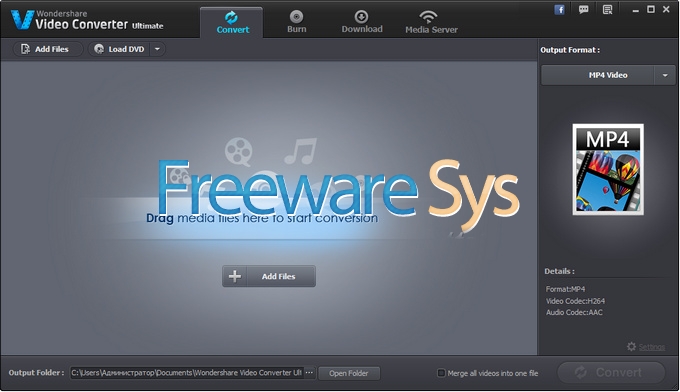Open the Settings link with gear icon
The height and width of the screenshot is (392, 680).
coord(646,347)
